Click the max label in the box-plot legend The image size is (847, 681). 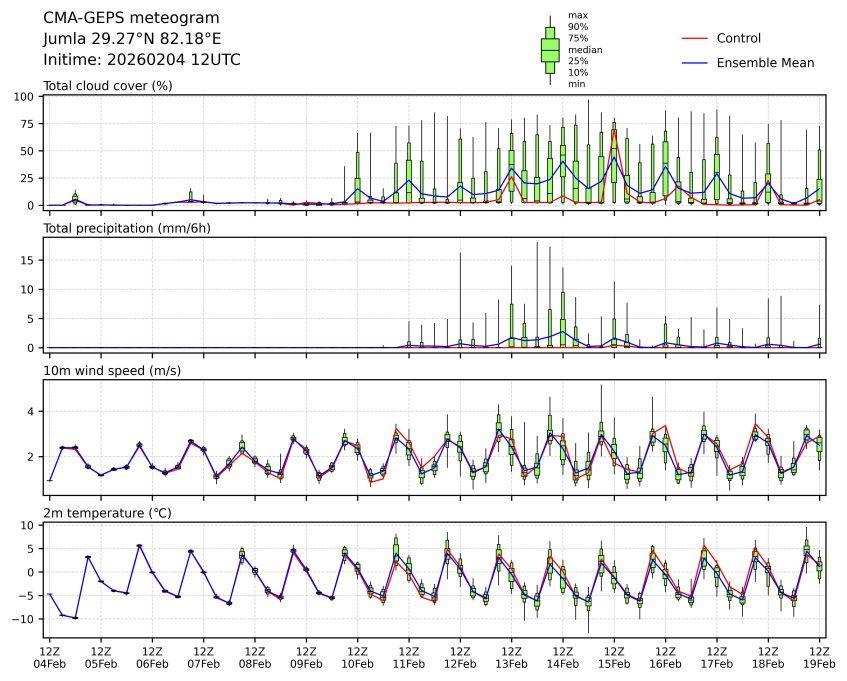click(x=576, y=15)
